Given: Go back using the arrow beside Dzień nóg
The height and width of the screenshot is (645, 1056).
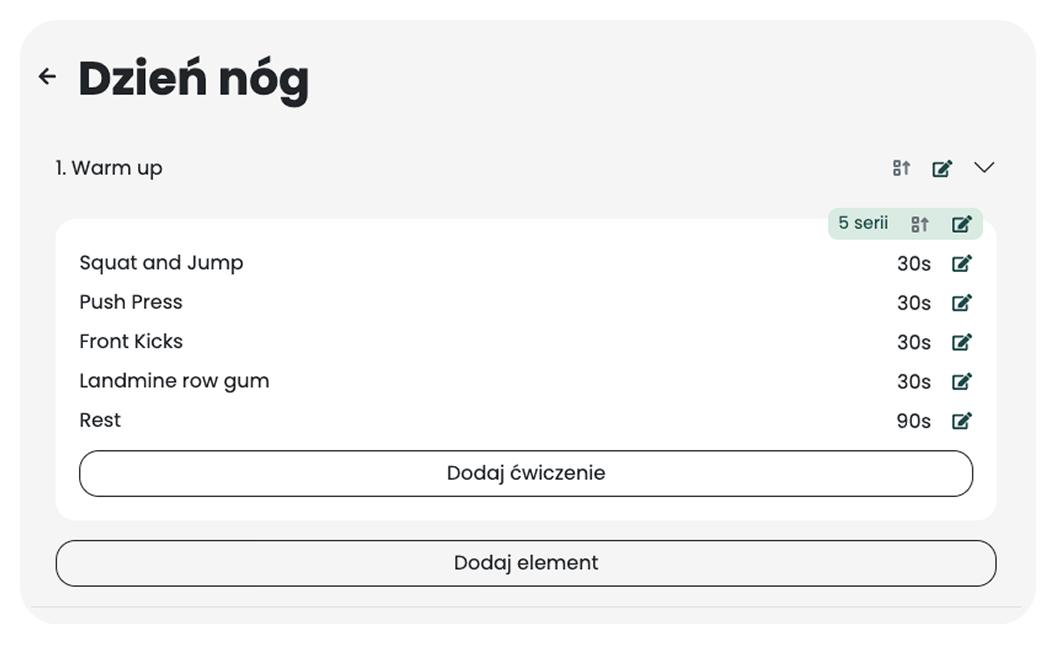Looking at the screenshot, I should tap(47, 77).
